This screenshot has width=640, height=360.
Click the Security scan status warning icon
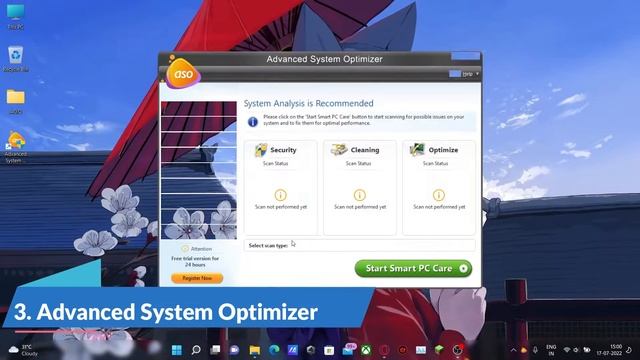pyautogui.click(x=280, y=195)
